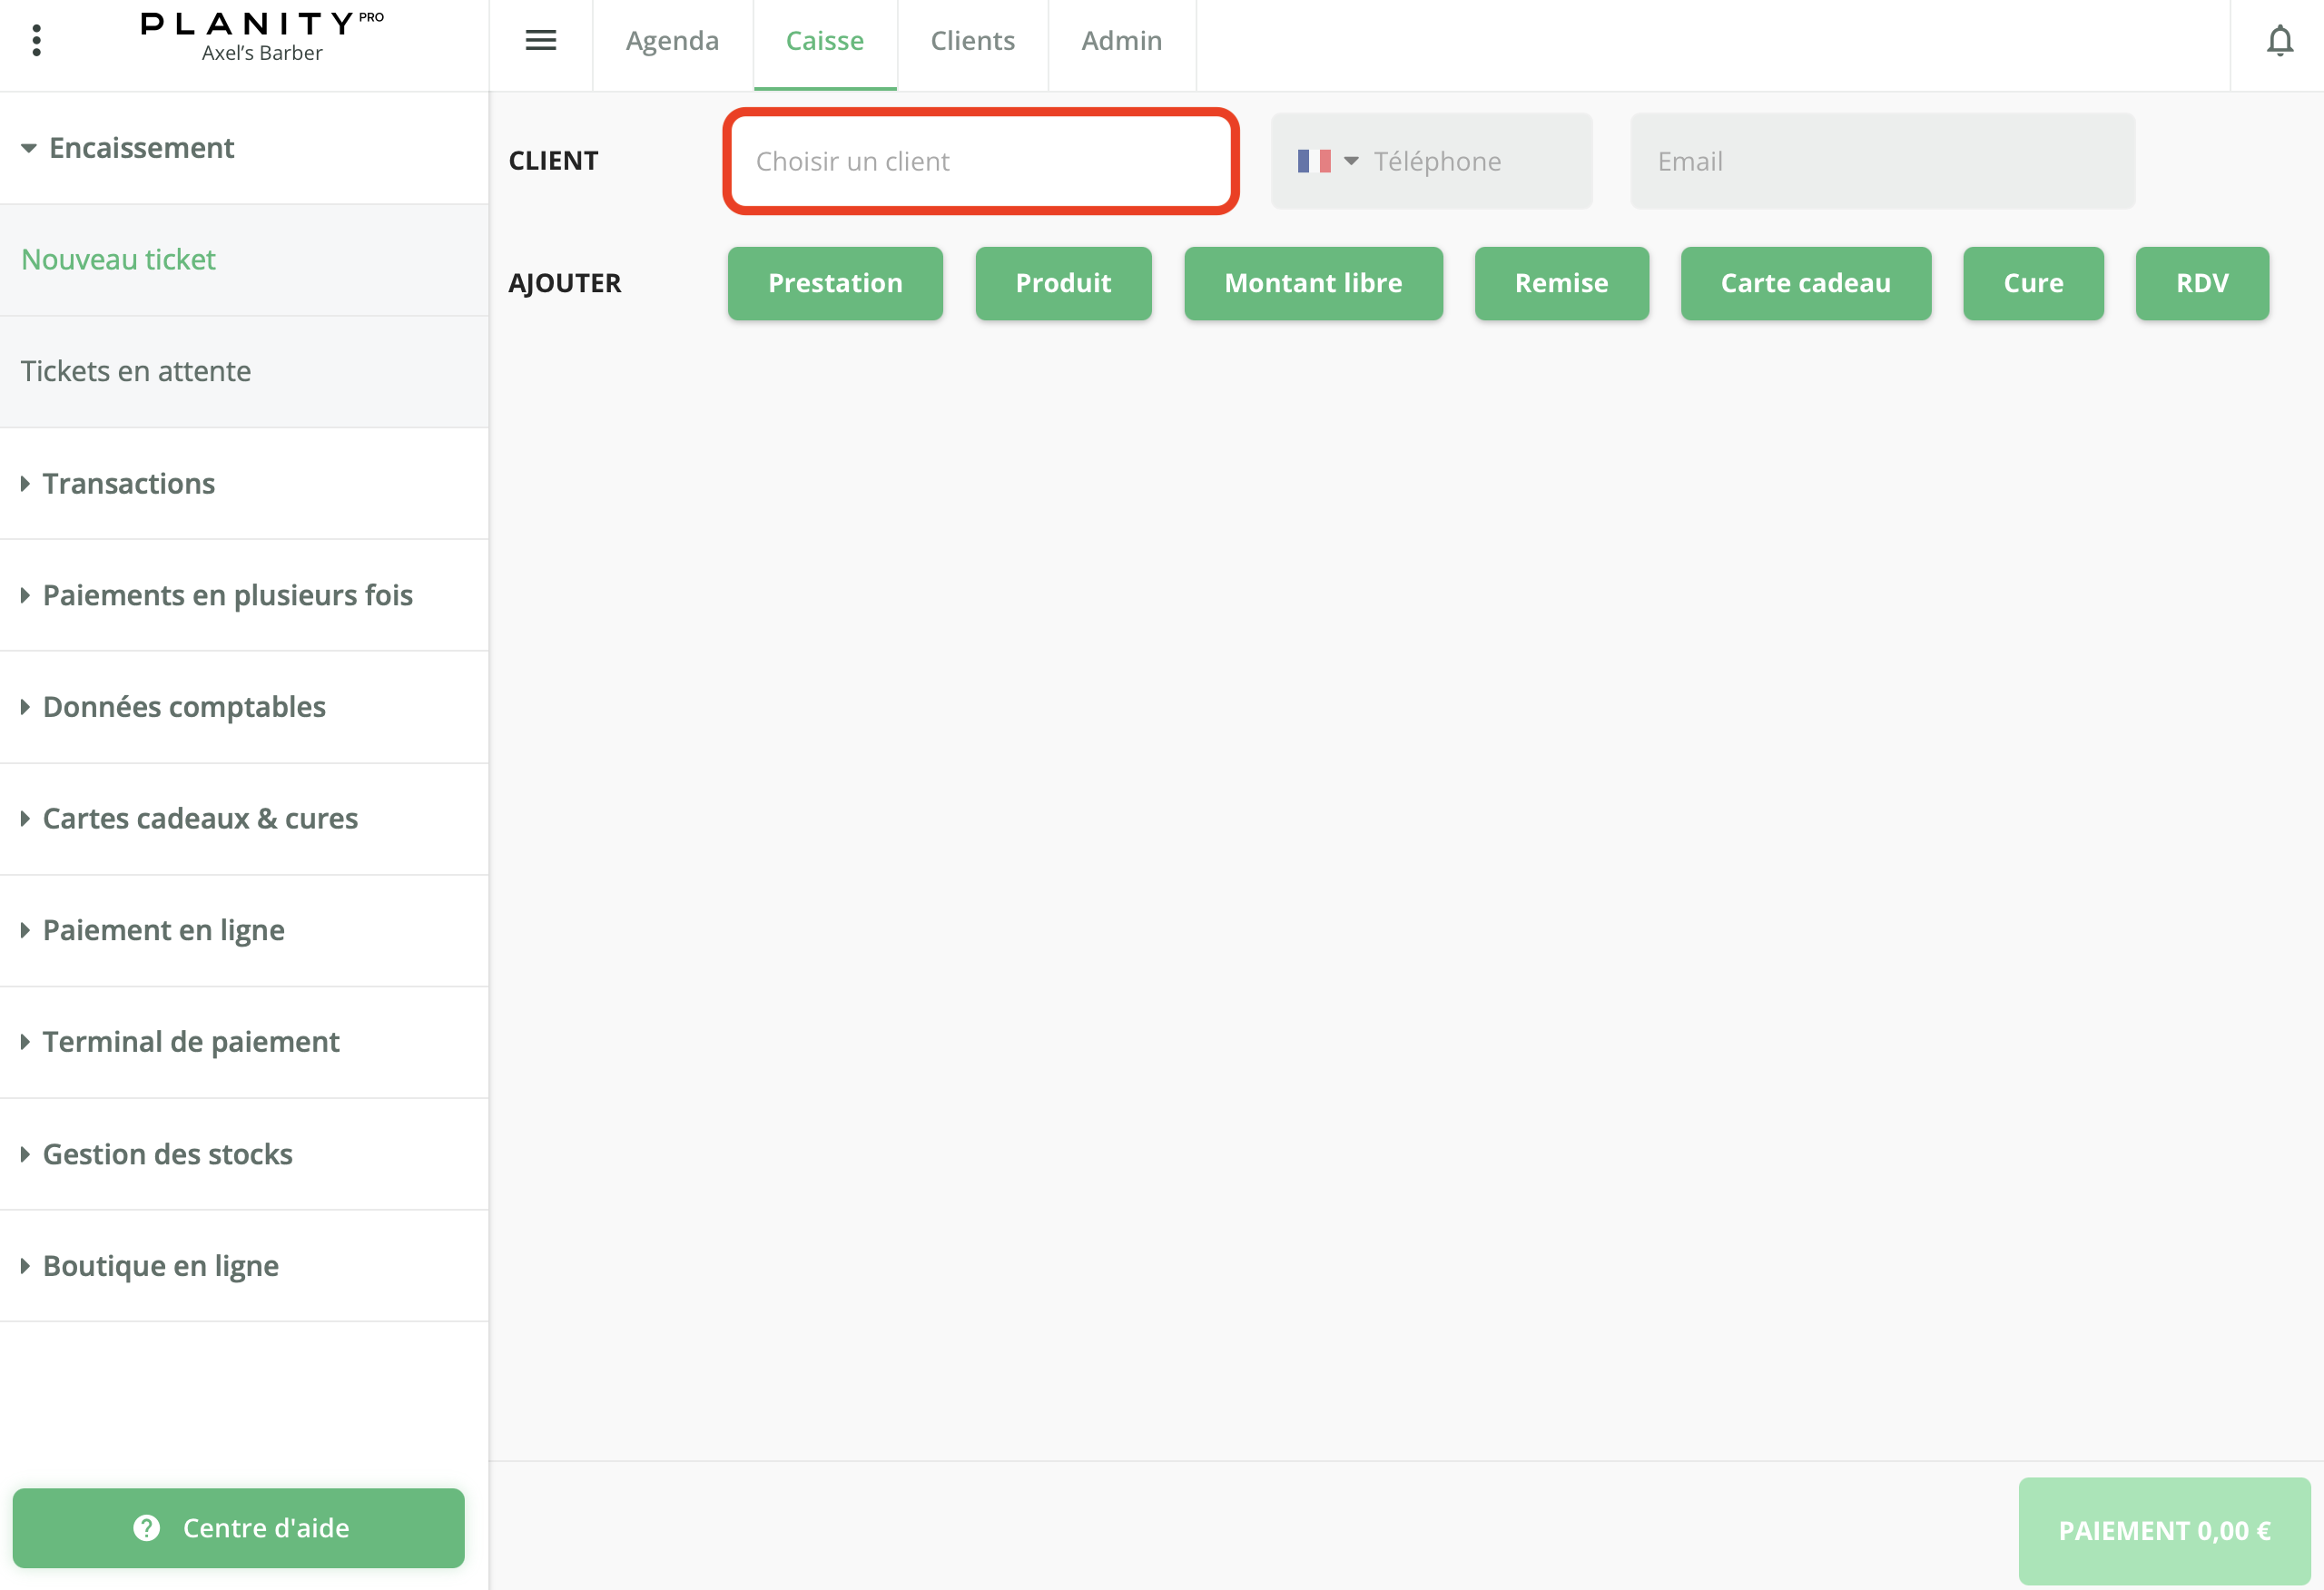Expand Paiements en plusieurs fois
This screenshot has width=2324, height=1590.
point(226,595)
